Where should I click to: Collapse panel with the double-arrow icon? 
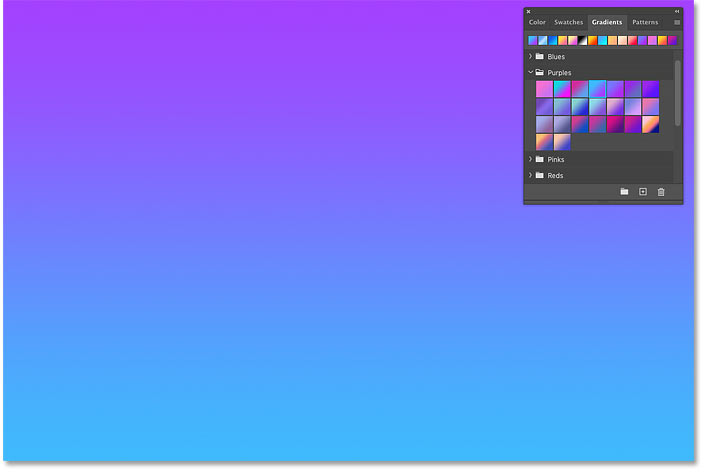pyautogui.click(x=677, y=11)
